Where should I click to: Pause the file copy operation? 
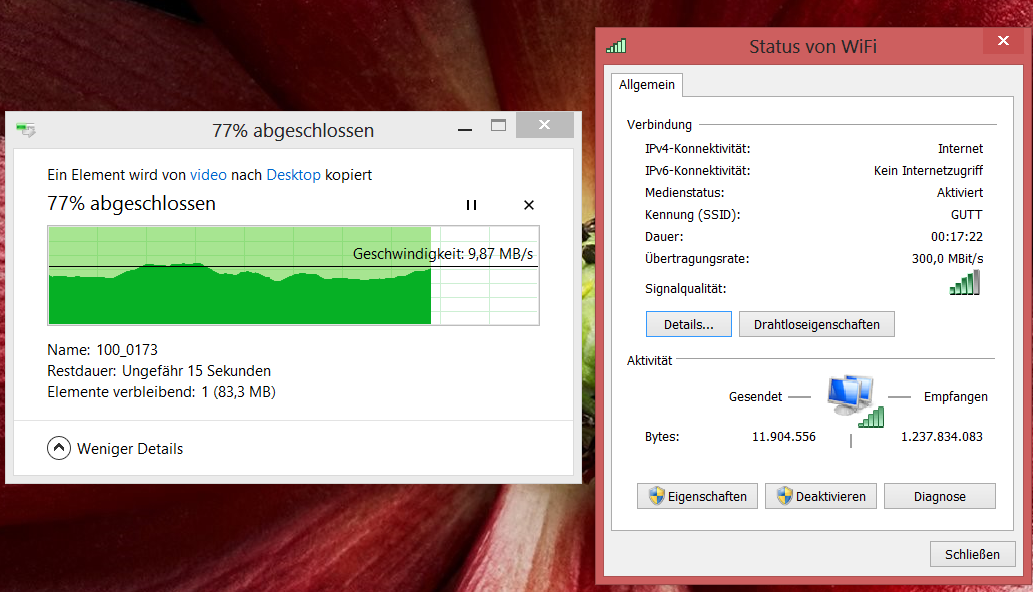tap(470, 204)
